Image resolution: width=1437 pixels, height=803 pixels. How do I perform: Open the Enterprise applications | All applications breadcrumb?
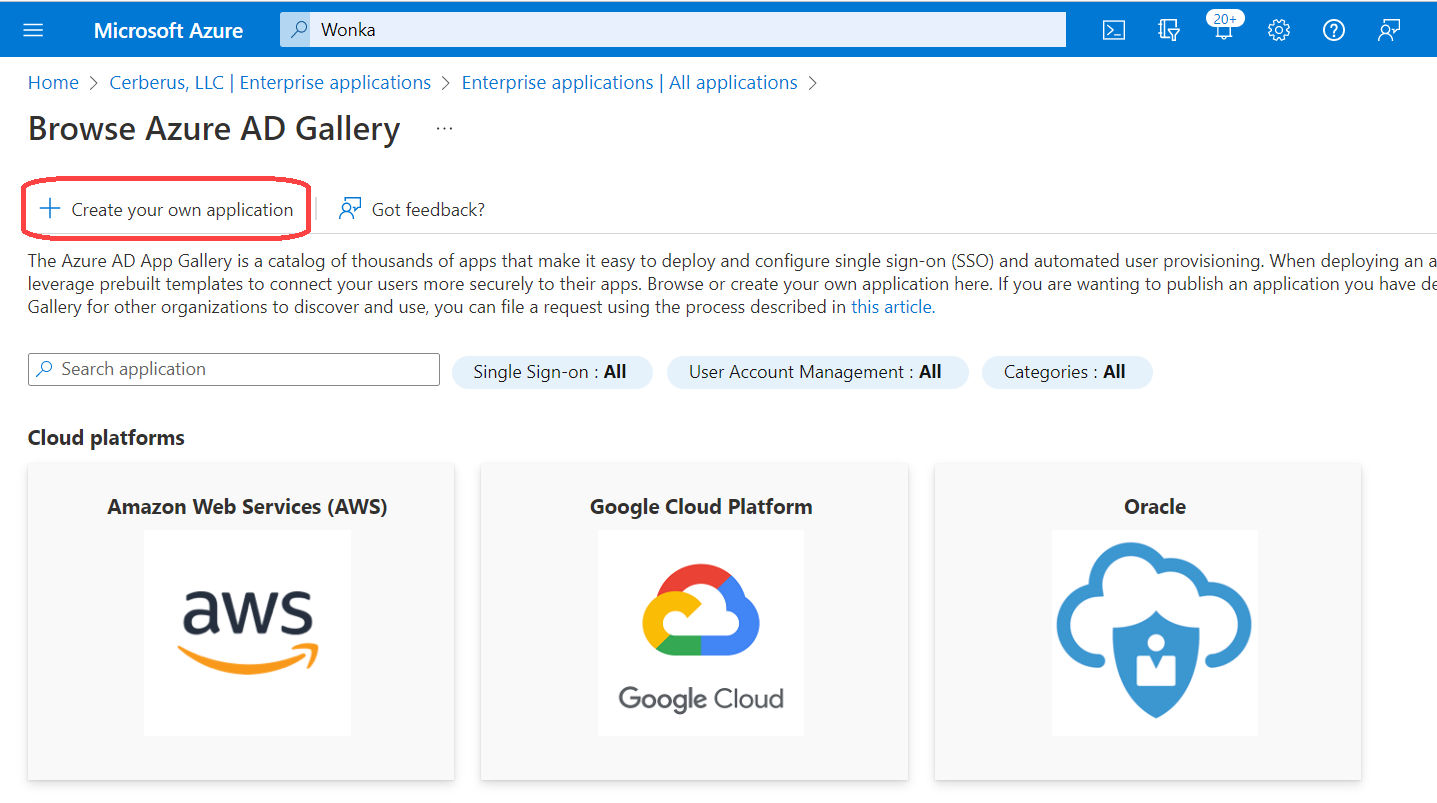pos(629,83)
